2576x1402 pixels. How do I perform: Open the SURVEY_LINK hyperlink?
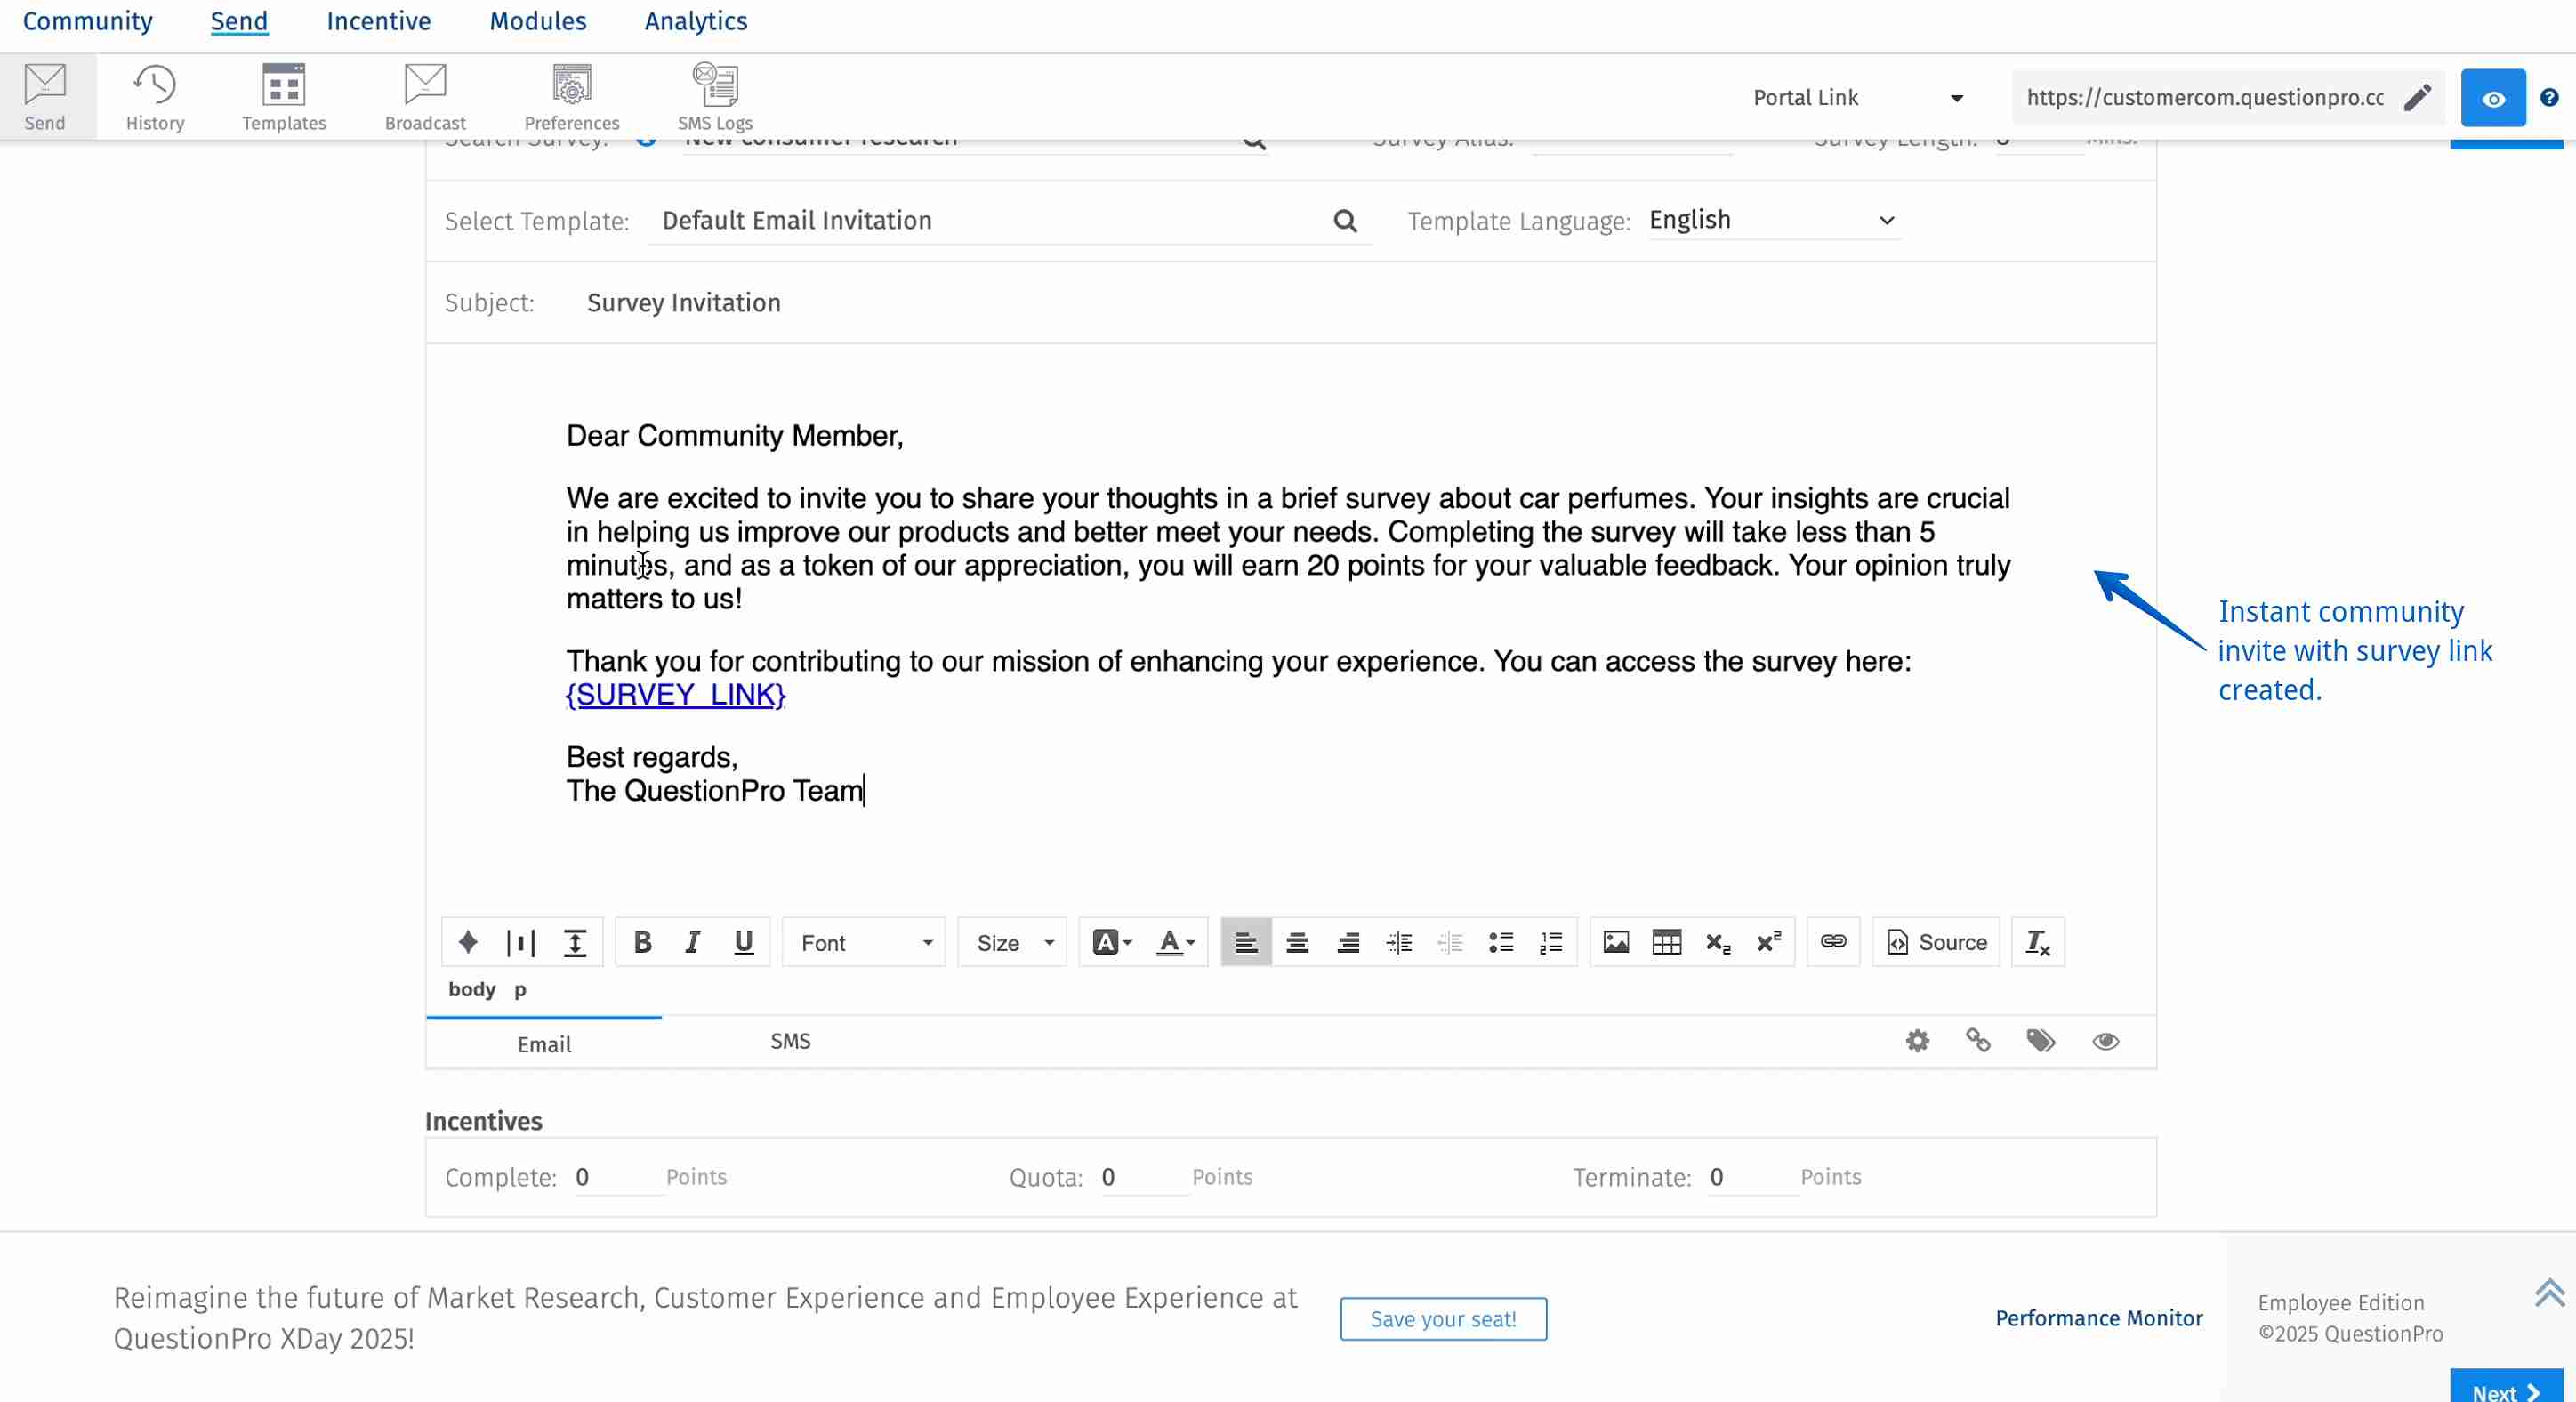coord(675,693)
